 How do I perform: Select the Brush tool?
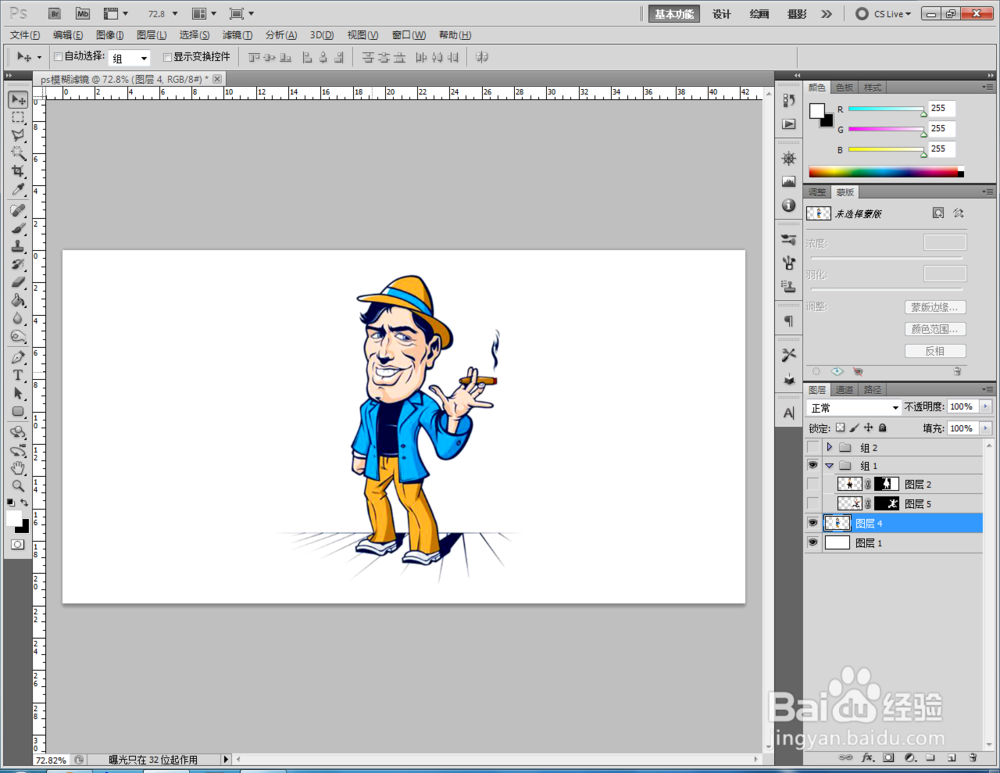(18, 228)
